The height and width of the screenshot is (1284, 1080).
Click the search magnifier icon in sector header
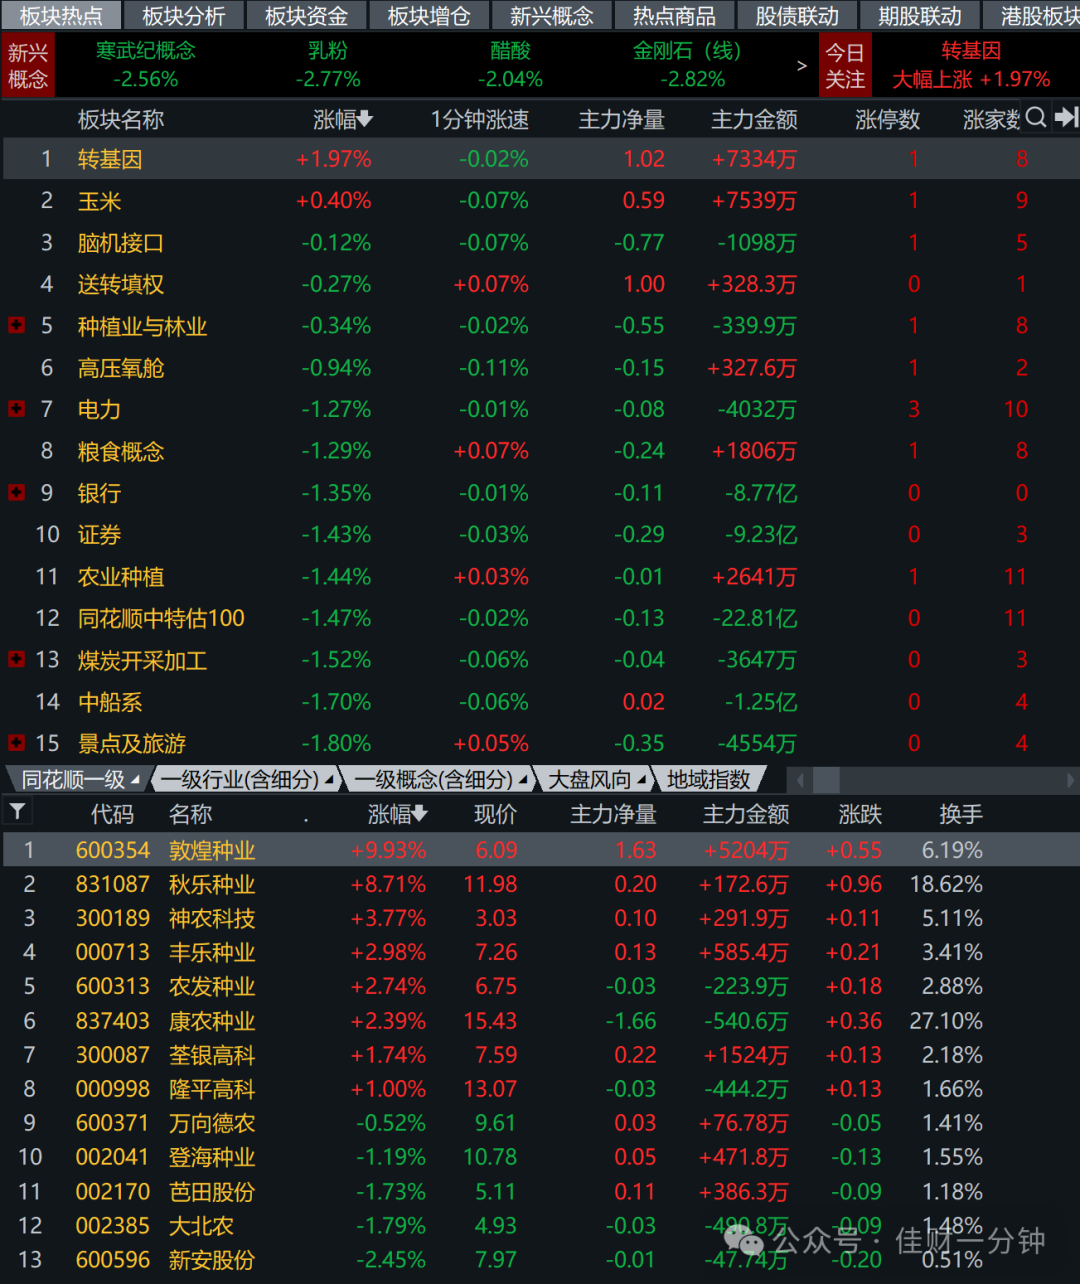click(1036, 118)
